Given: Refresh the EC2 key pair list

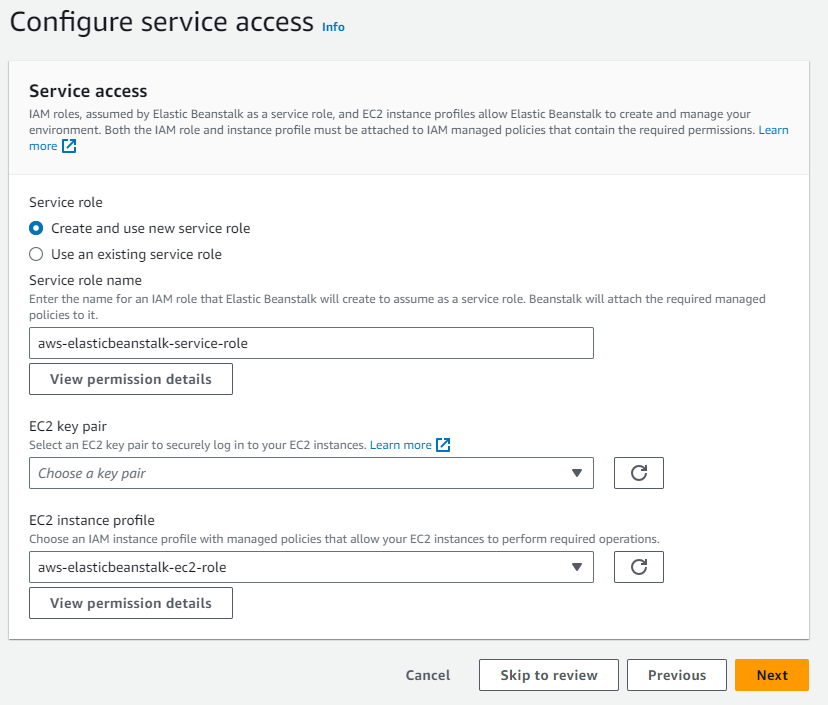Looking at the screenshot, I should (x=638, y=473).
